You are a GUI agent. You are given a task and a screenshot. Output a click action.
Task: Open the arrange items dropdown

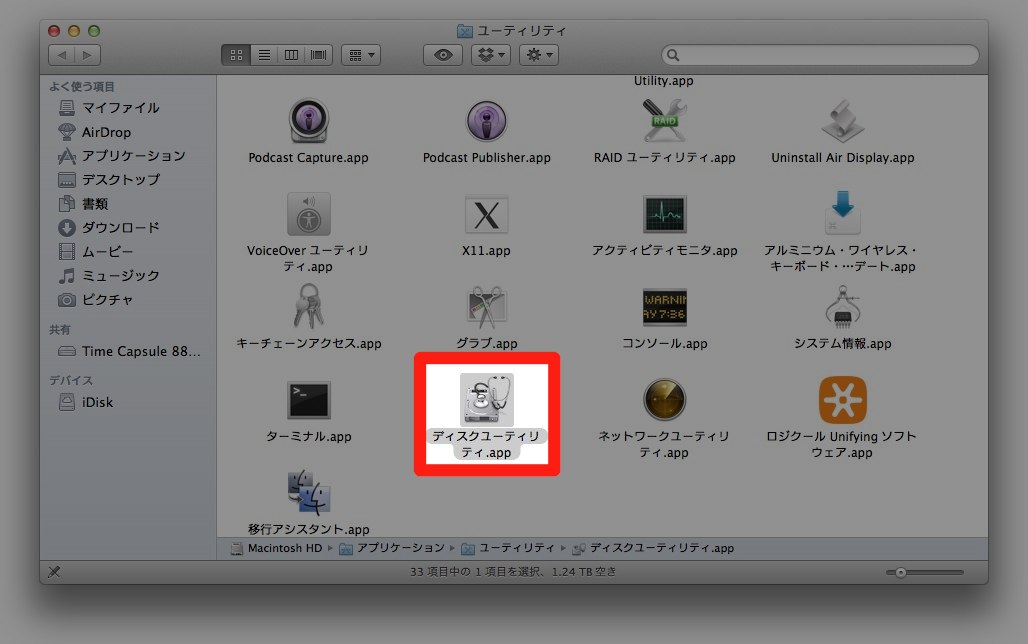(360, 55)
